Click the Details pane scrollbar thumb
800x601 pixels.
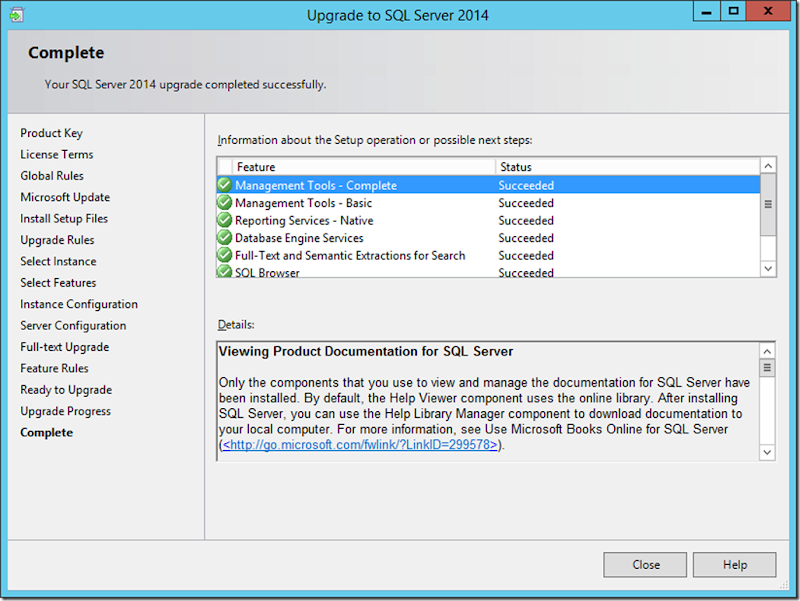[x=767, y=368]
